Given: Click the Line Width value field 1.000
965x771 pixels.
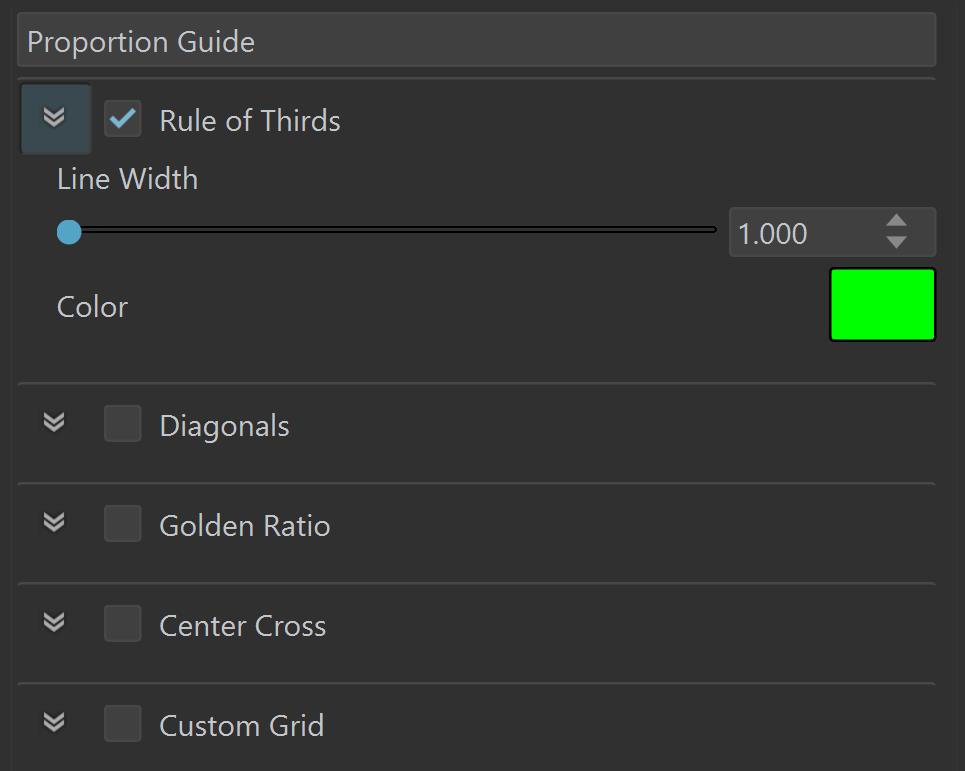Looking at the screenshot, I should (x=806, y=233).
